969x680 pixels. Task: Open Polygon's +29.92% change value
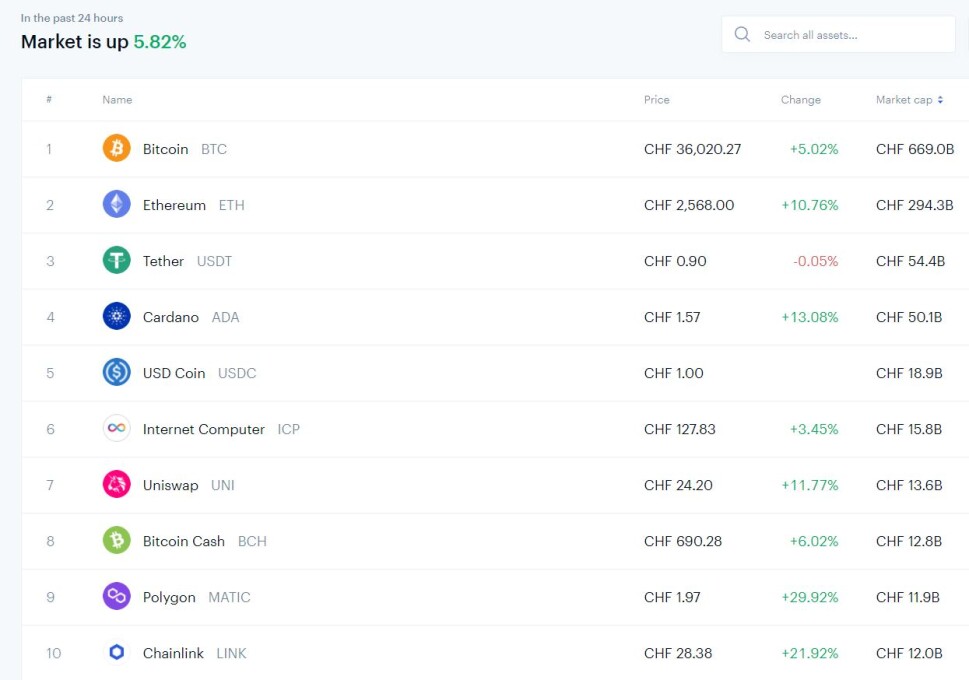pyautogui.click(x=810, y=597)
